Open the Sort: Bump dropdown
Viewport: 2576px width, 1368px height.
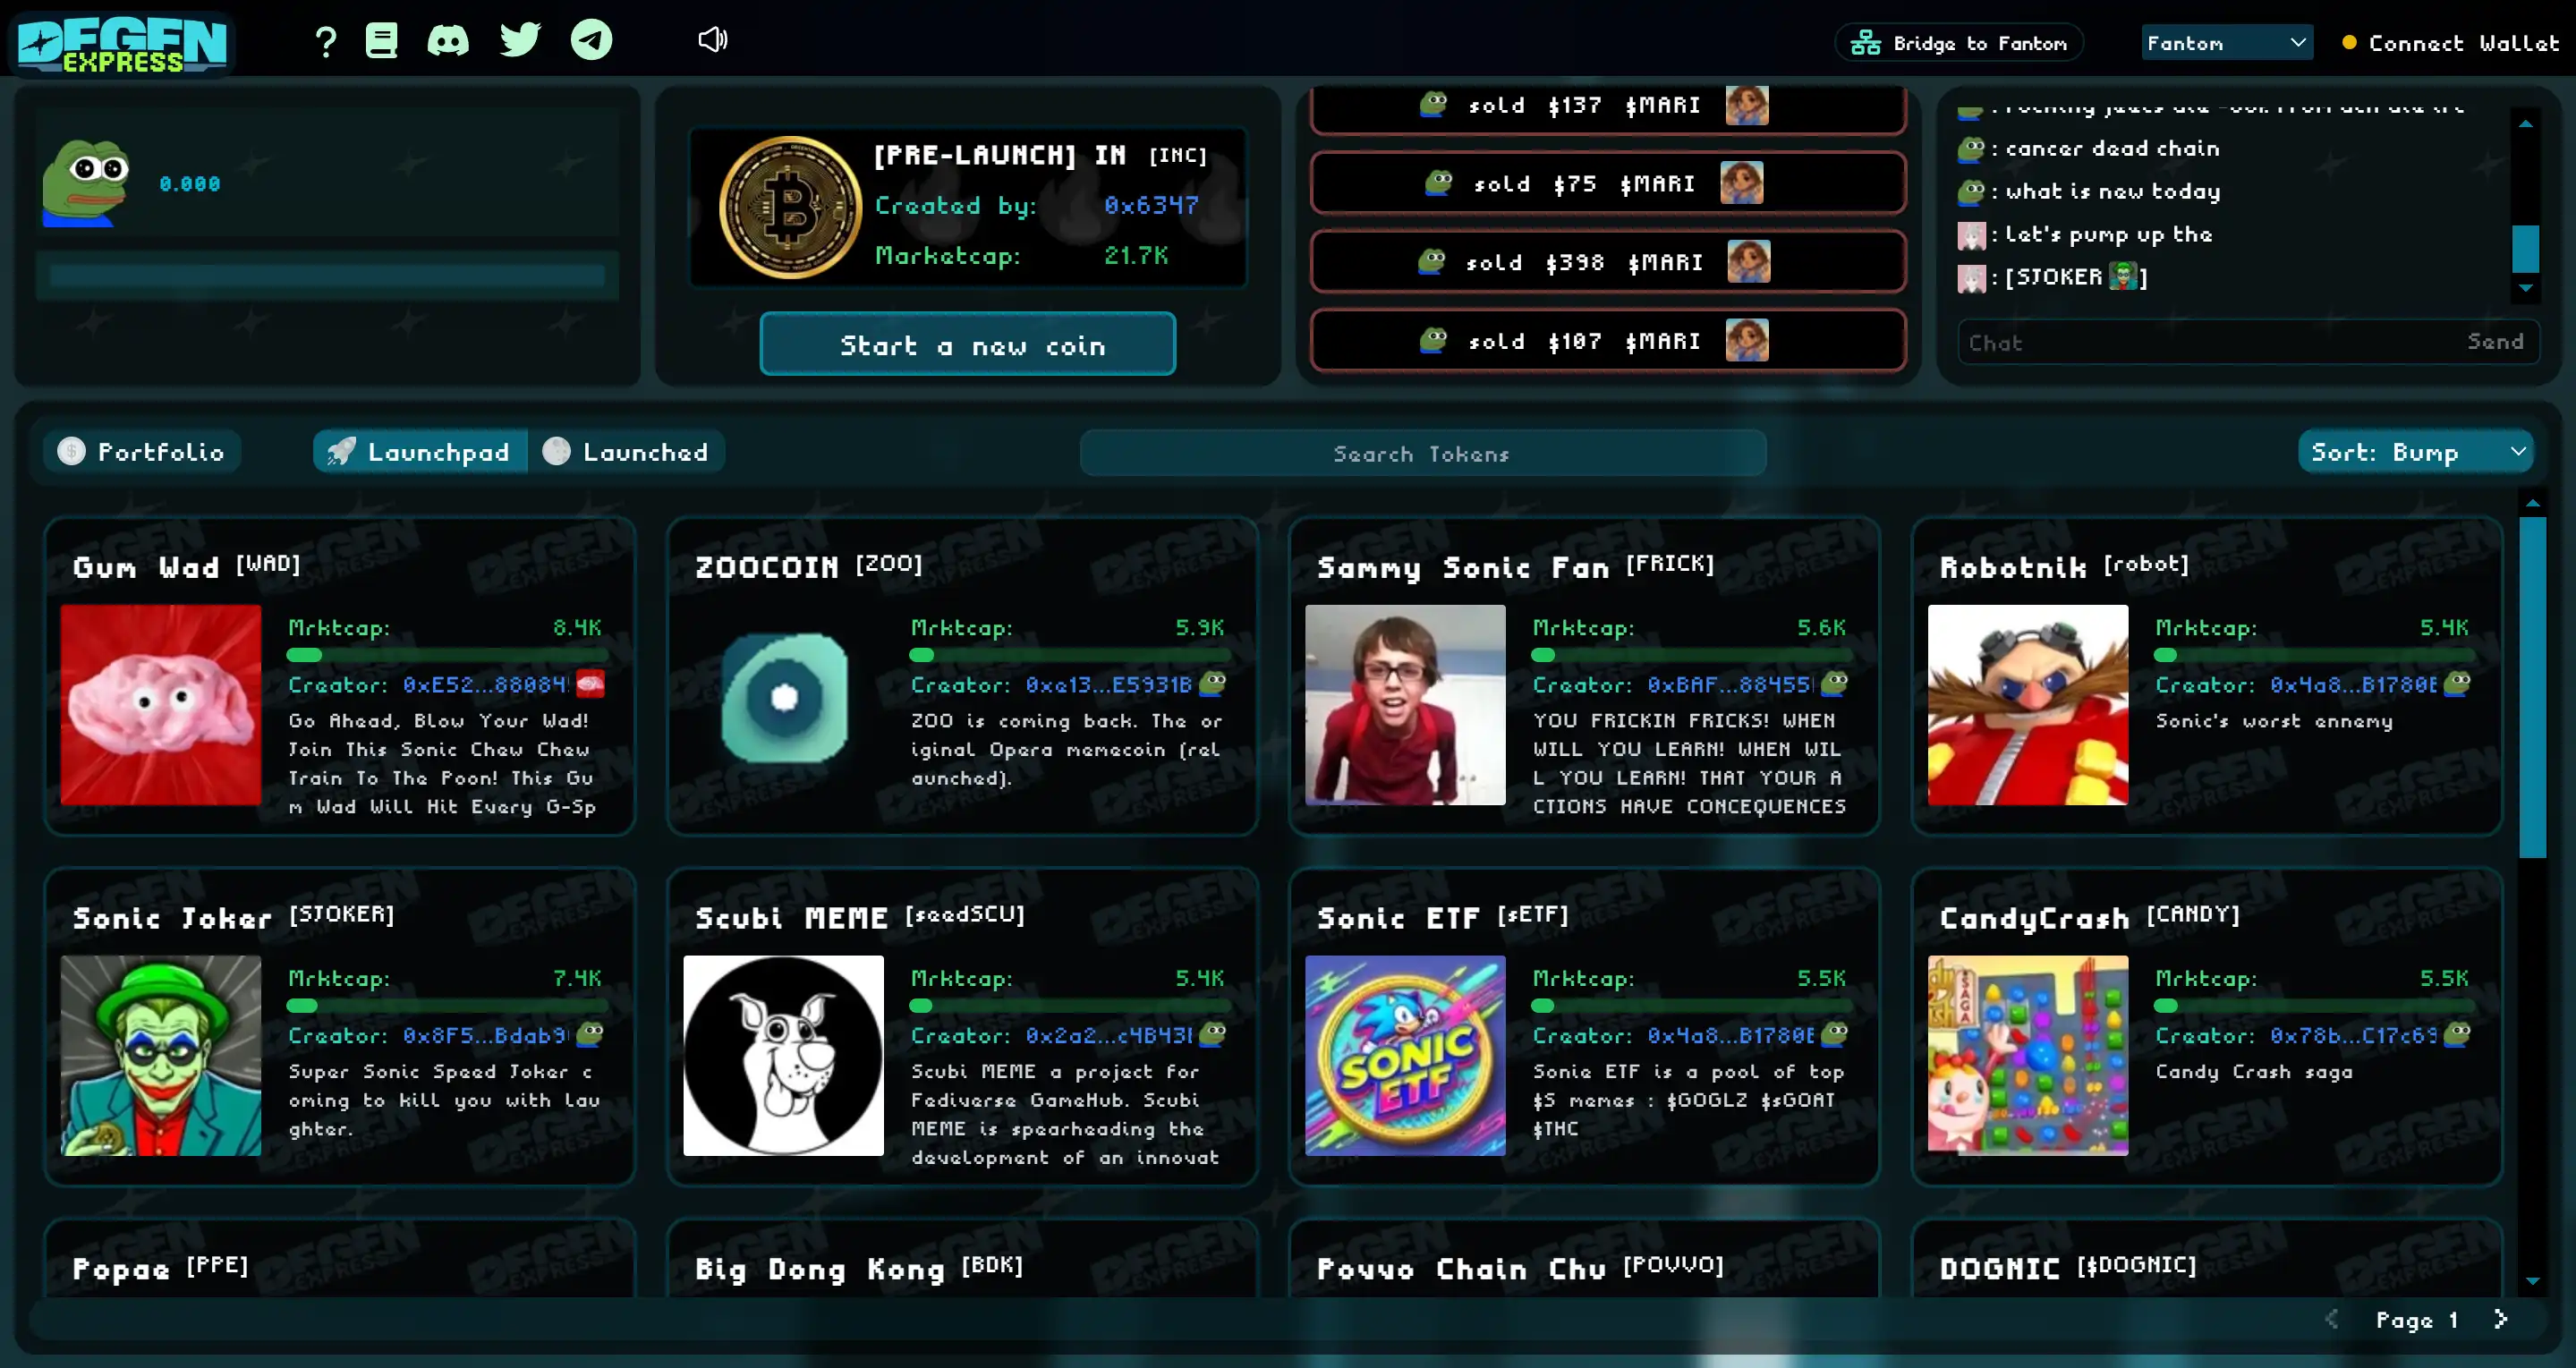(2414, 452)
